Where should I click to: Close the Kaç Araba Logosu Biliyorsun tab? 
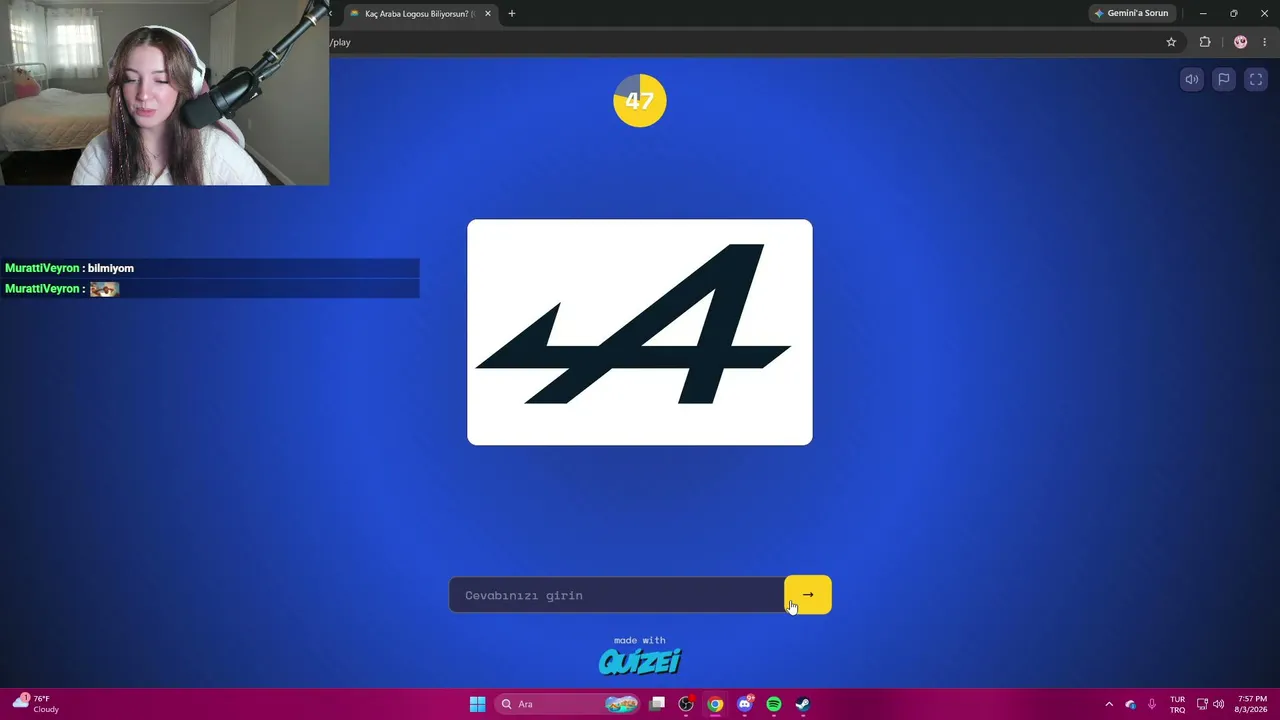pos(488,14)
